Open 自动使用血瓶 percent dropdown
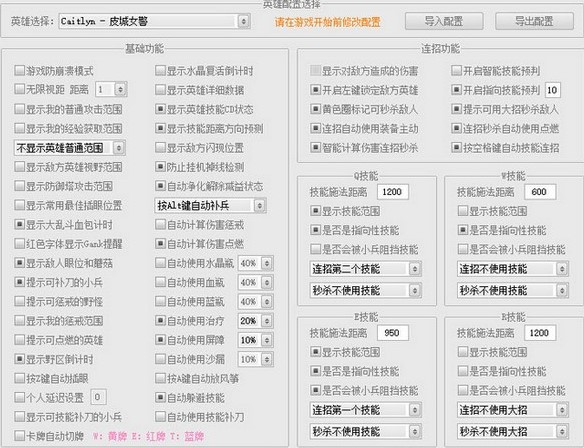584x448 pixels. [256, 282]
